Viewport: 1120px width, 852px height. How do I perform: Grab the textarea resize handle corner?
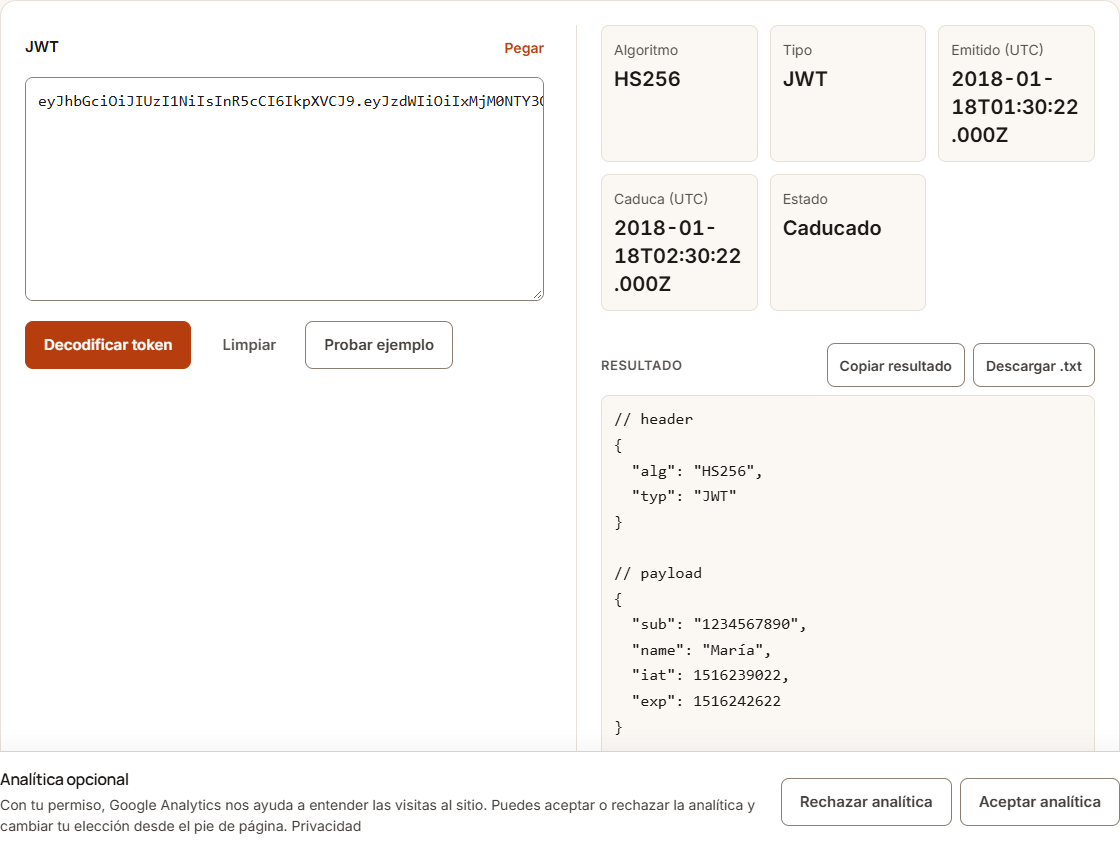click(538, 294)
